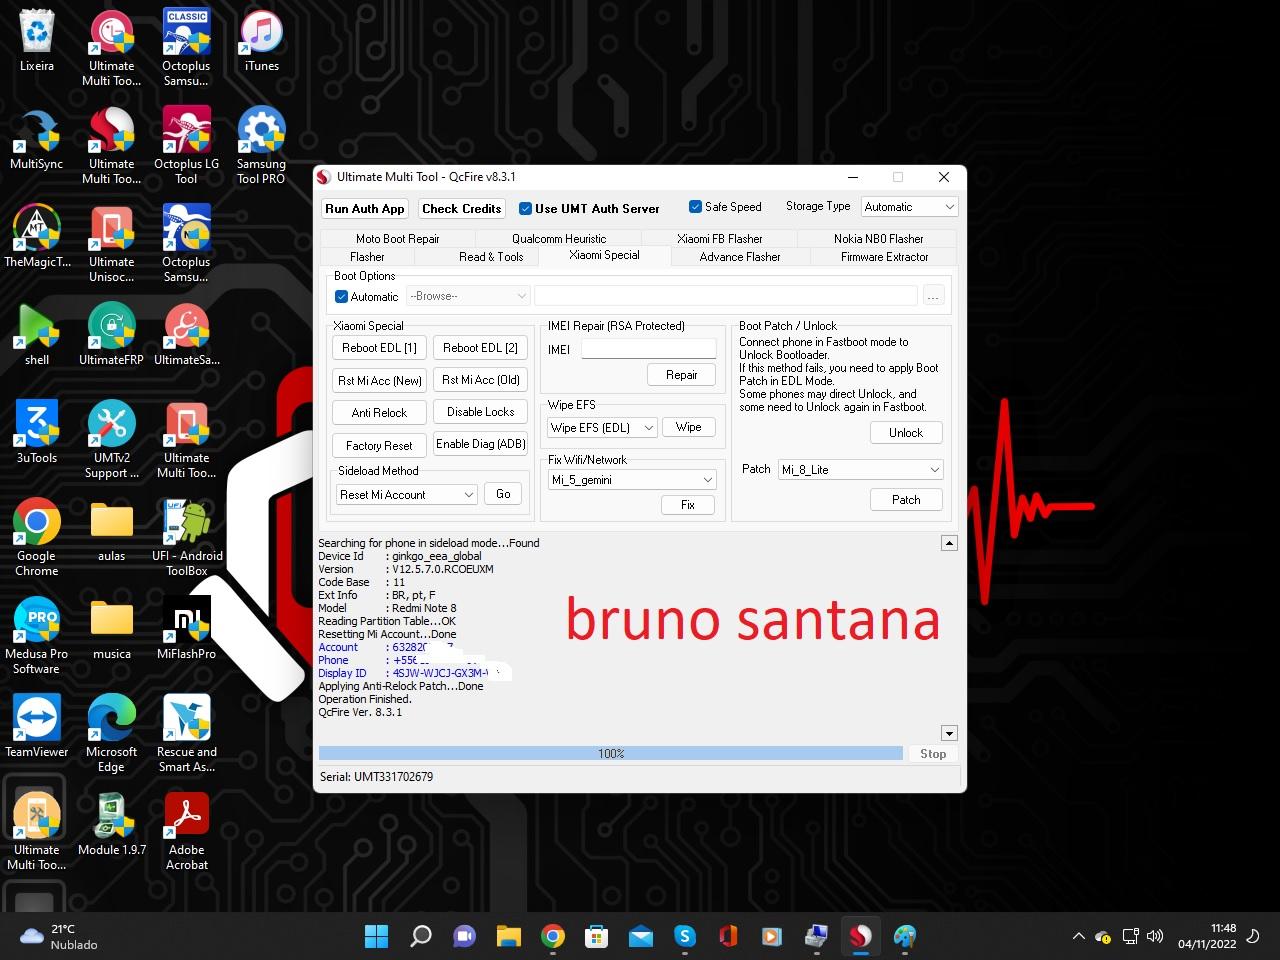Click the Run Auth App button
The image size is (1280, 960).
tap(365, 209)
